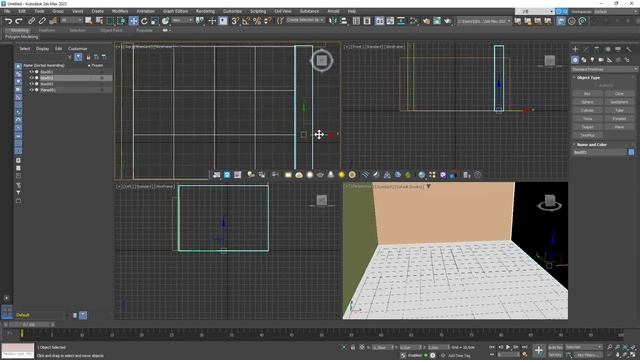Choose the Rectangular Selection Region tool
Image resolution: width=640 pixels, height=360 pixels.
coord(110,21)
